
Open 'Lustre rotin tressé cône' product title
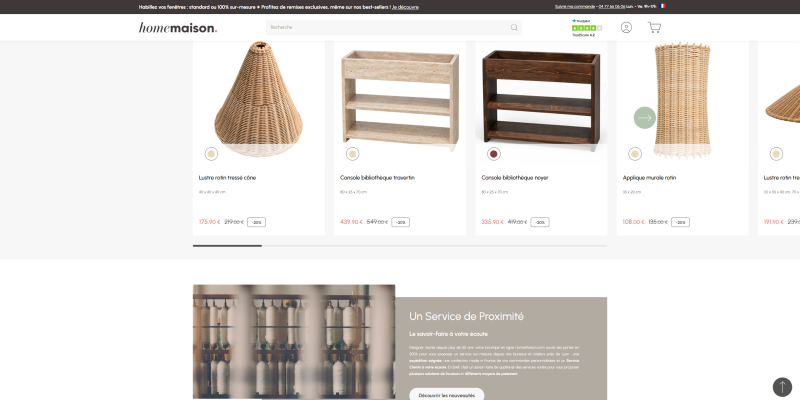point(228,178)
